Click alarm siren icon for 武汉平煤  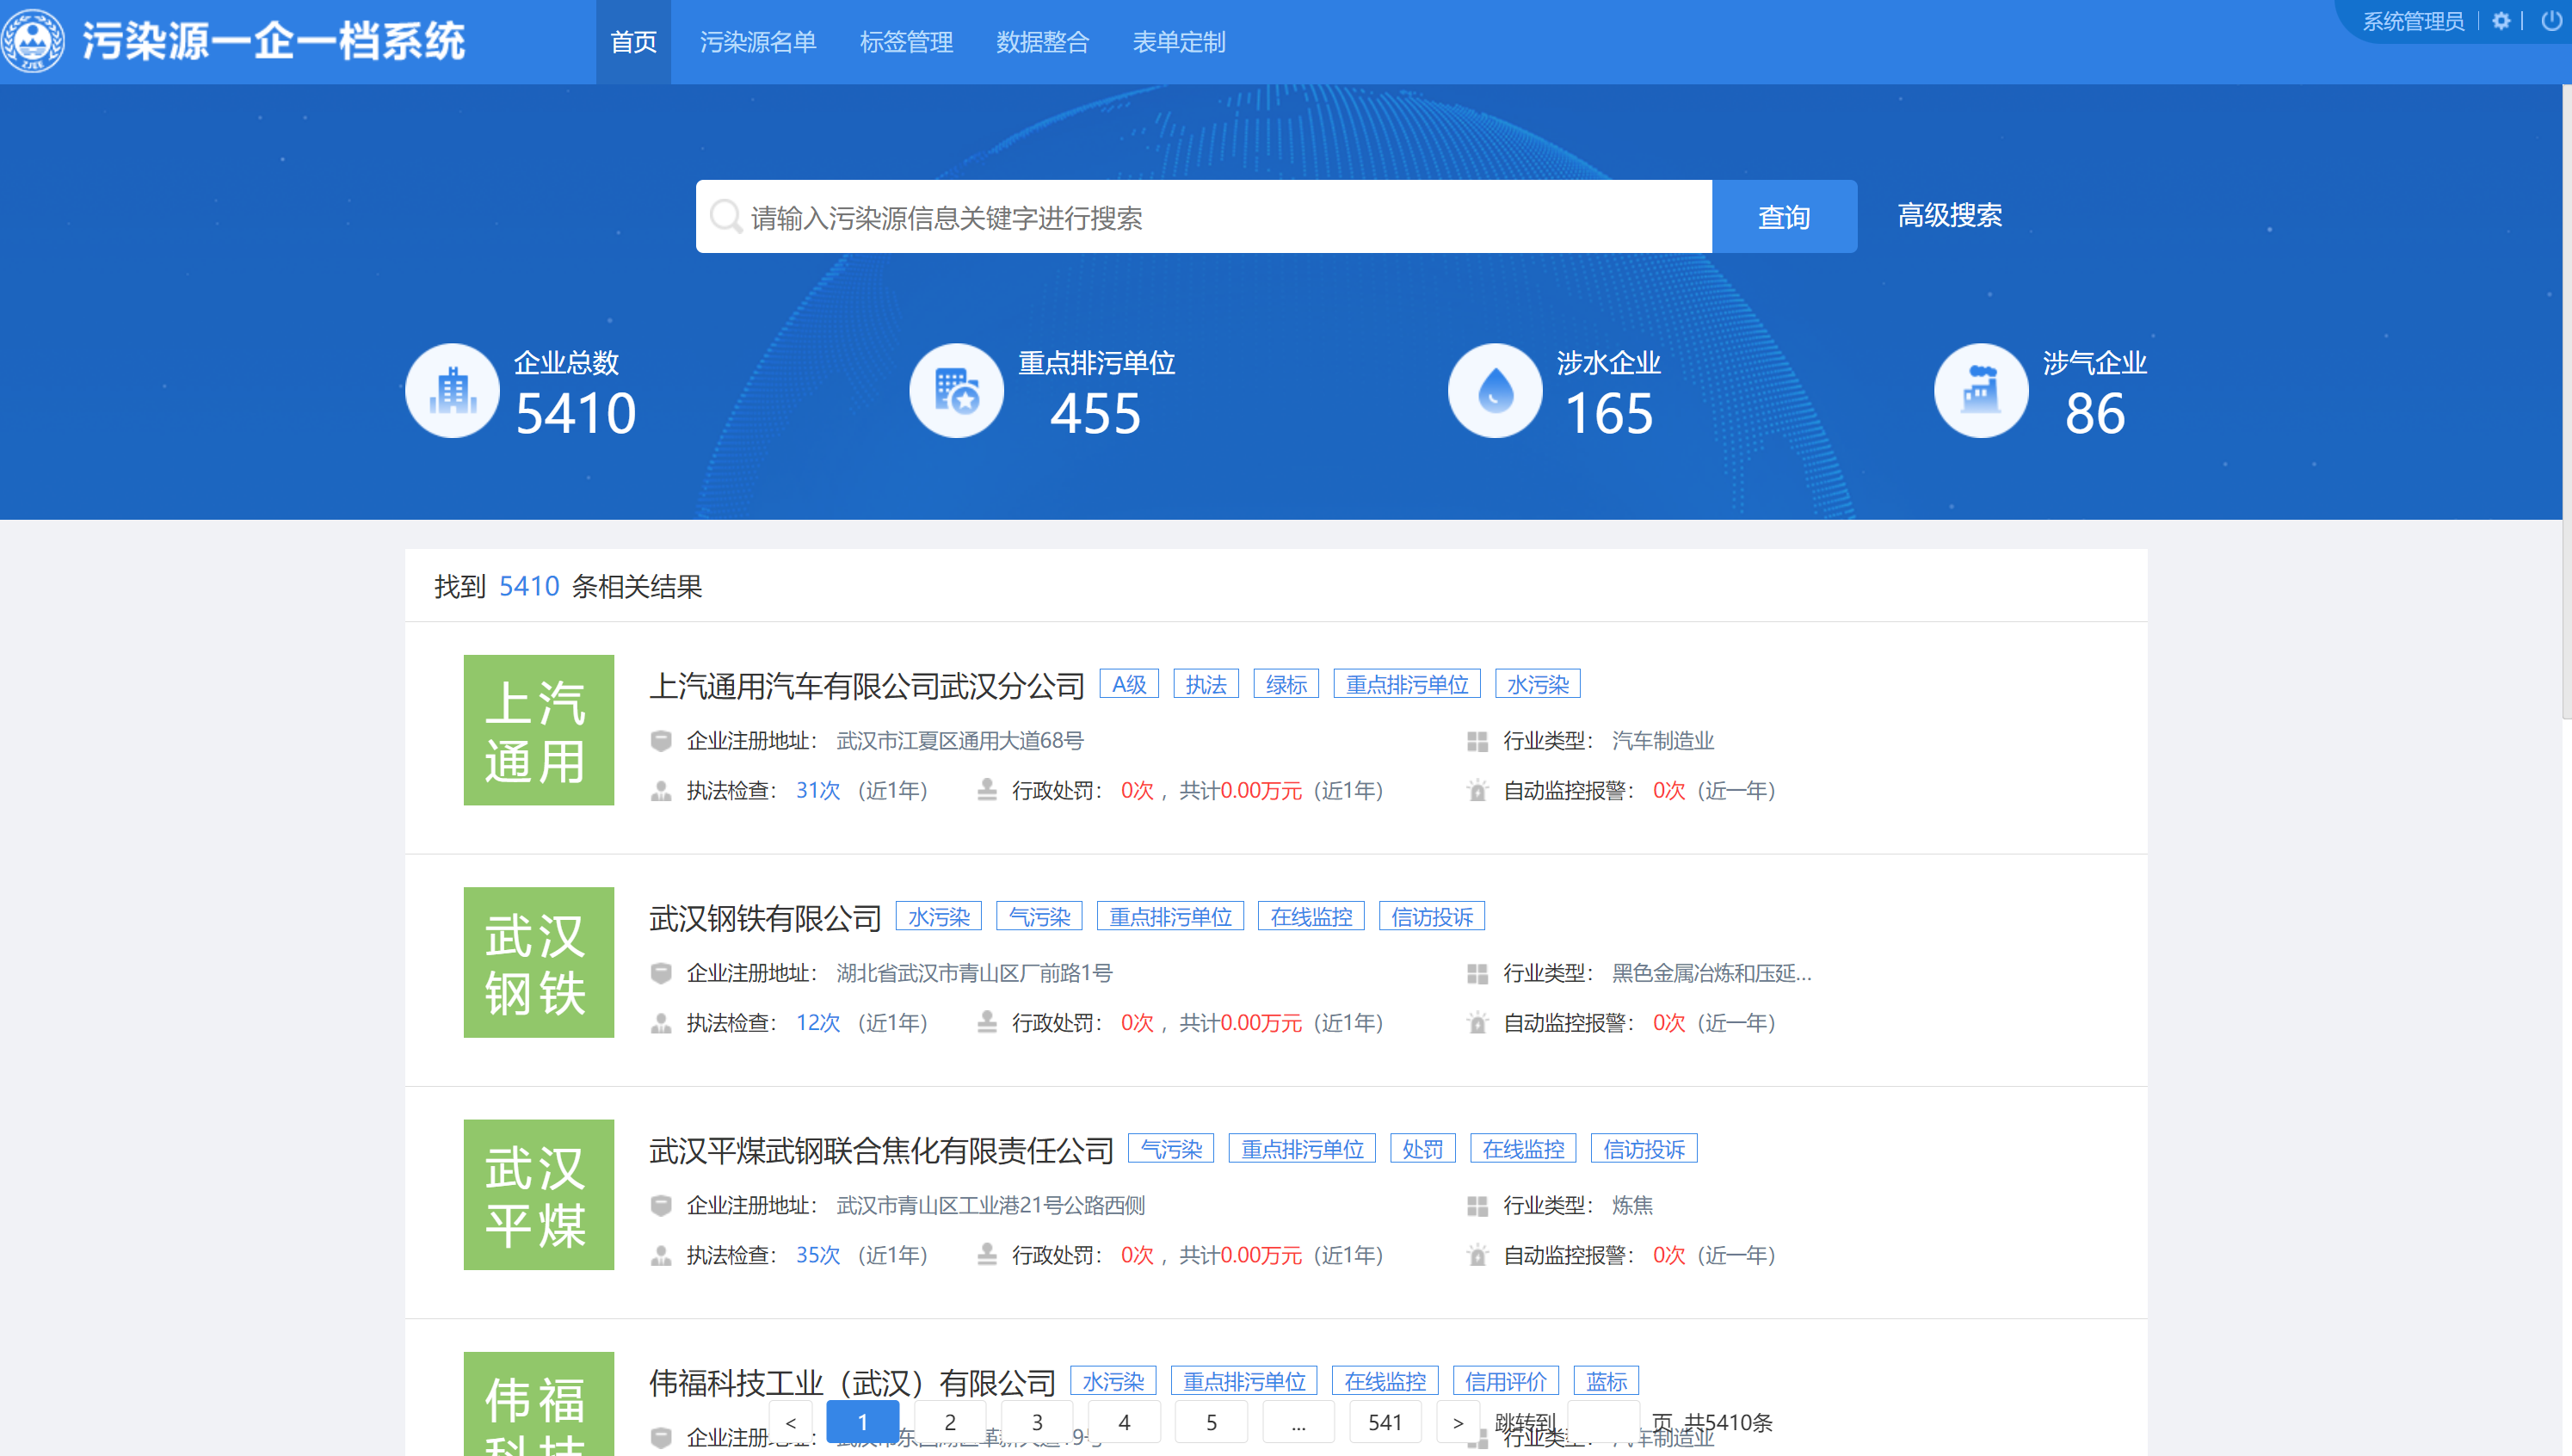point(1477,1254)
